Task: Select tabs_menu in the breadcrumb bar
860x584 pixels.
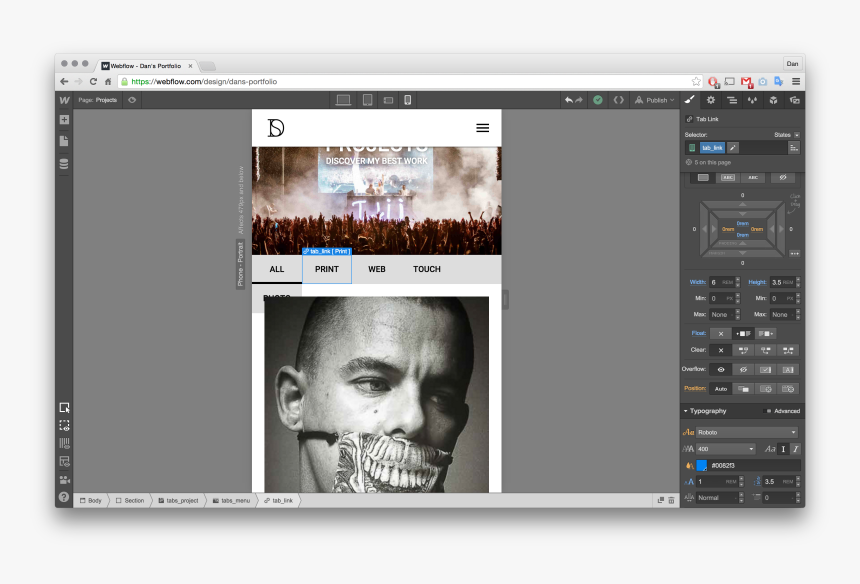Action: tap(231, 500)
